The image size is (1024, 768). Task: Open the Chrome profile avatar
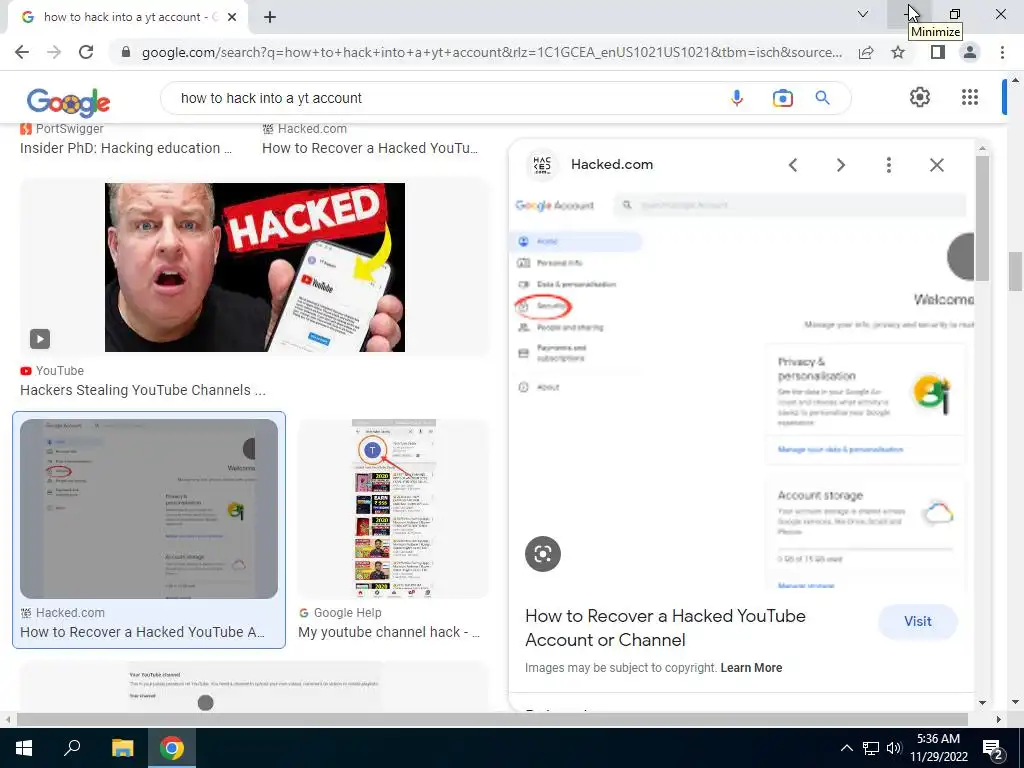click(x=970, y=52)
